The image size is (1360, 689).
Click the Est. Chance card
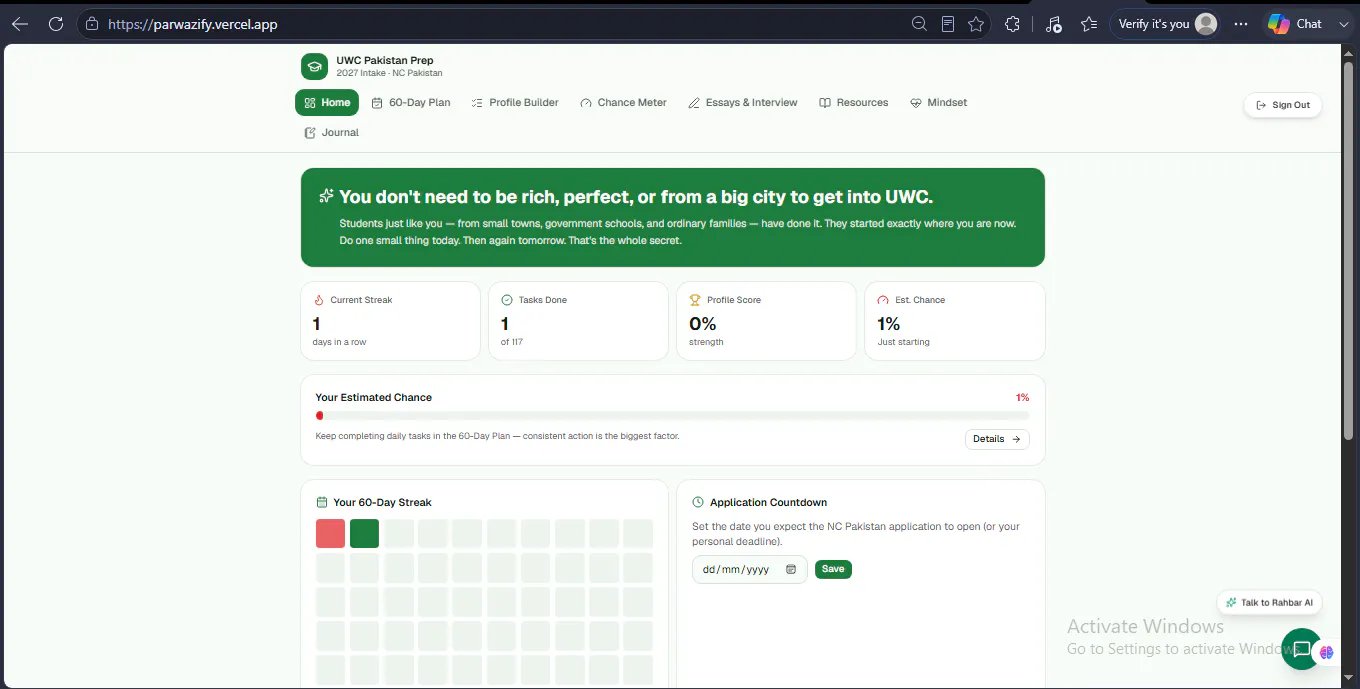[955, 321]
